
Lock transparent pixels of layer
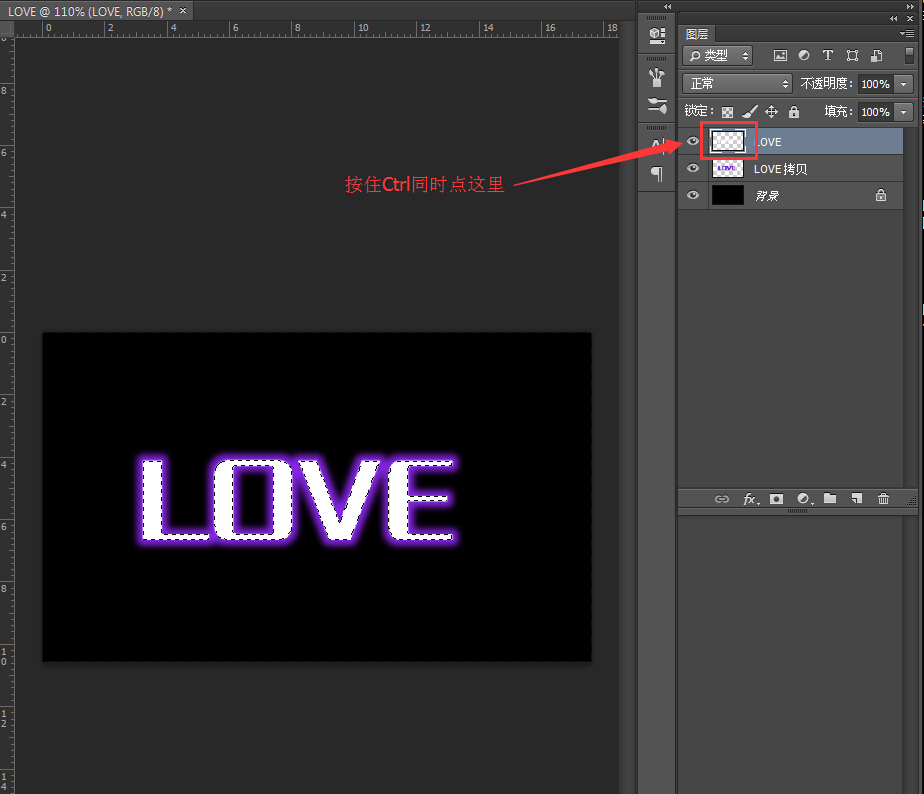[727, 113]
